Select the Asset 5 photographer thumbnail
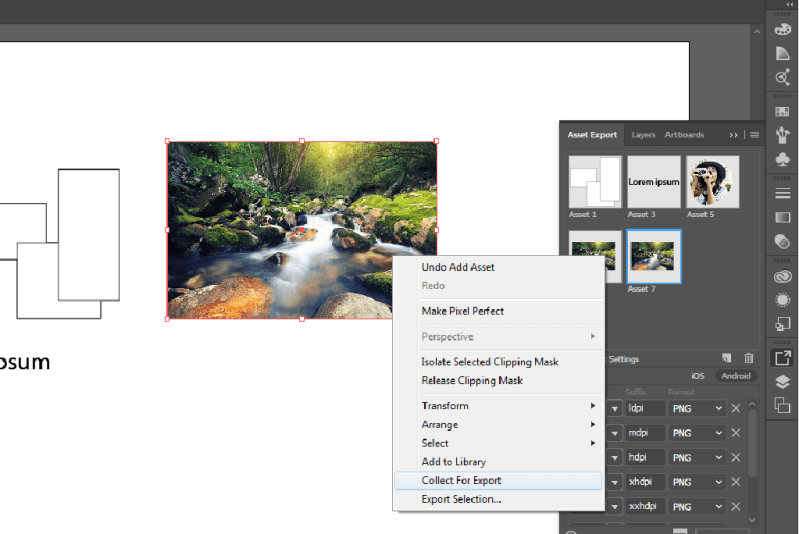 point(712,182)
